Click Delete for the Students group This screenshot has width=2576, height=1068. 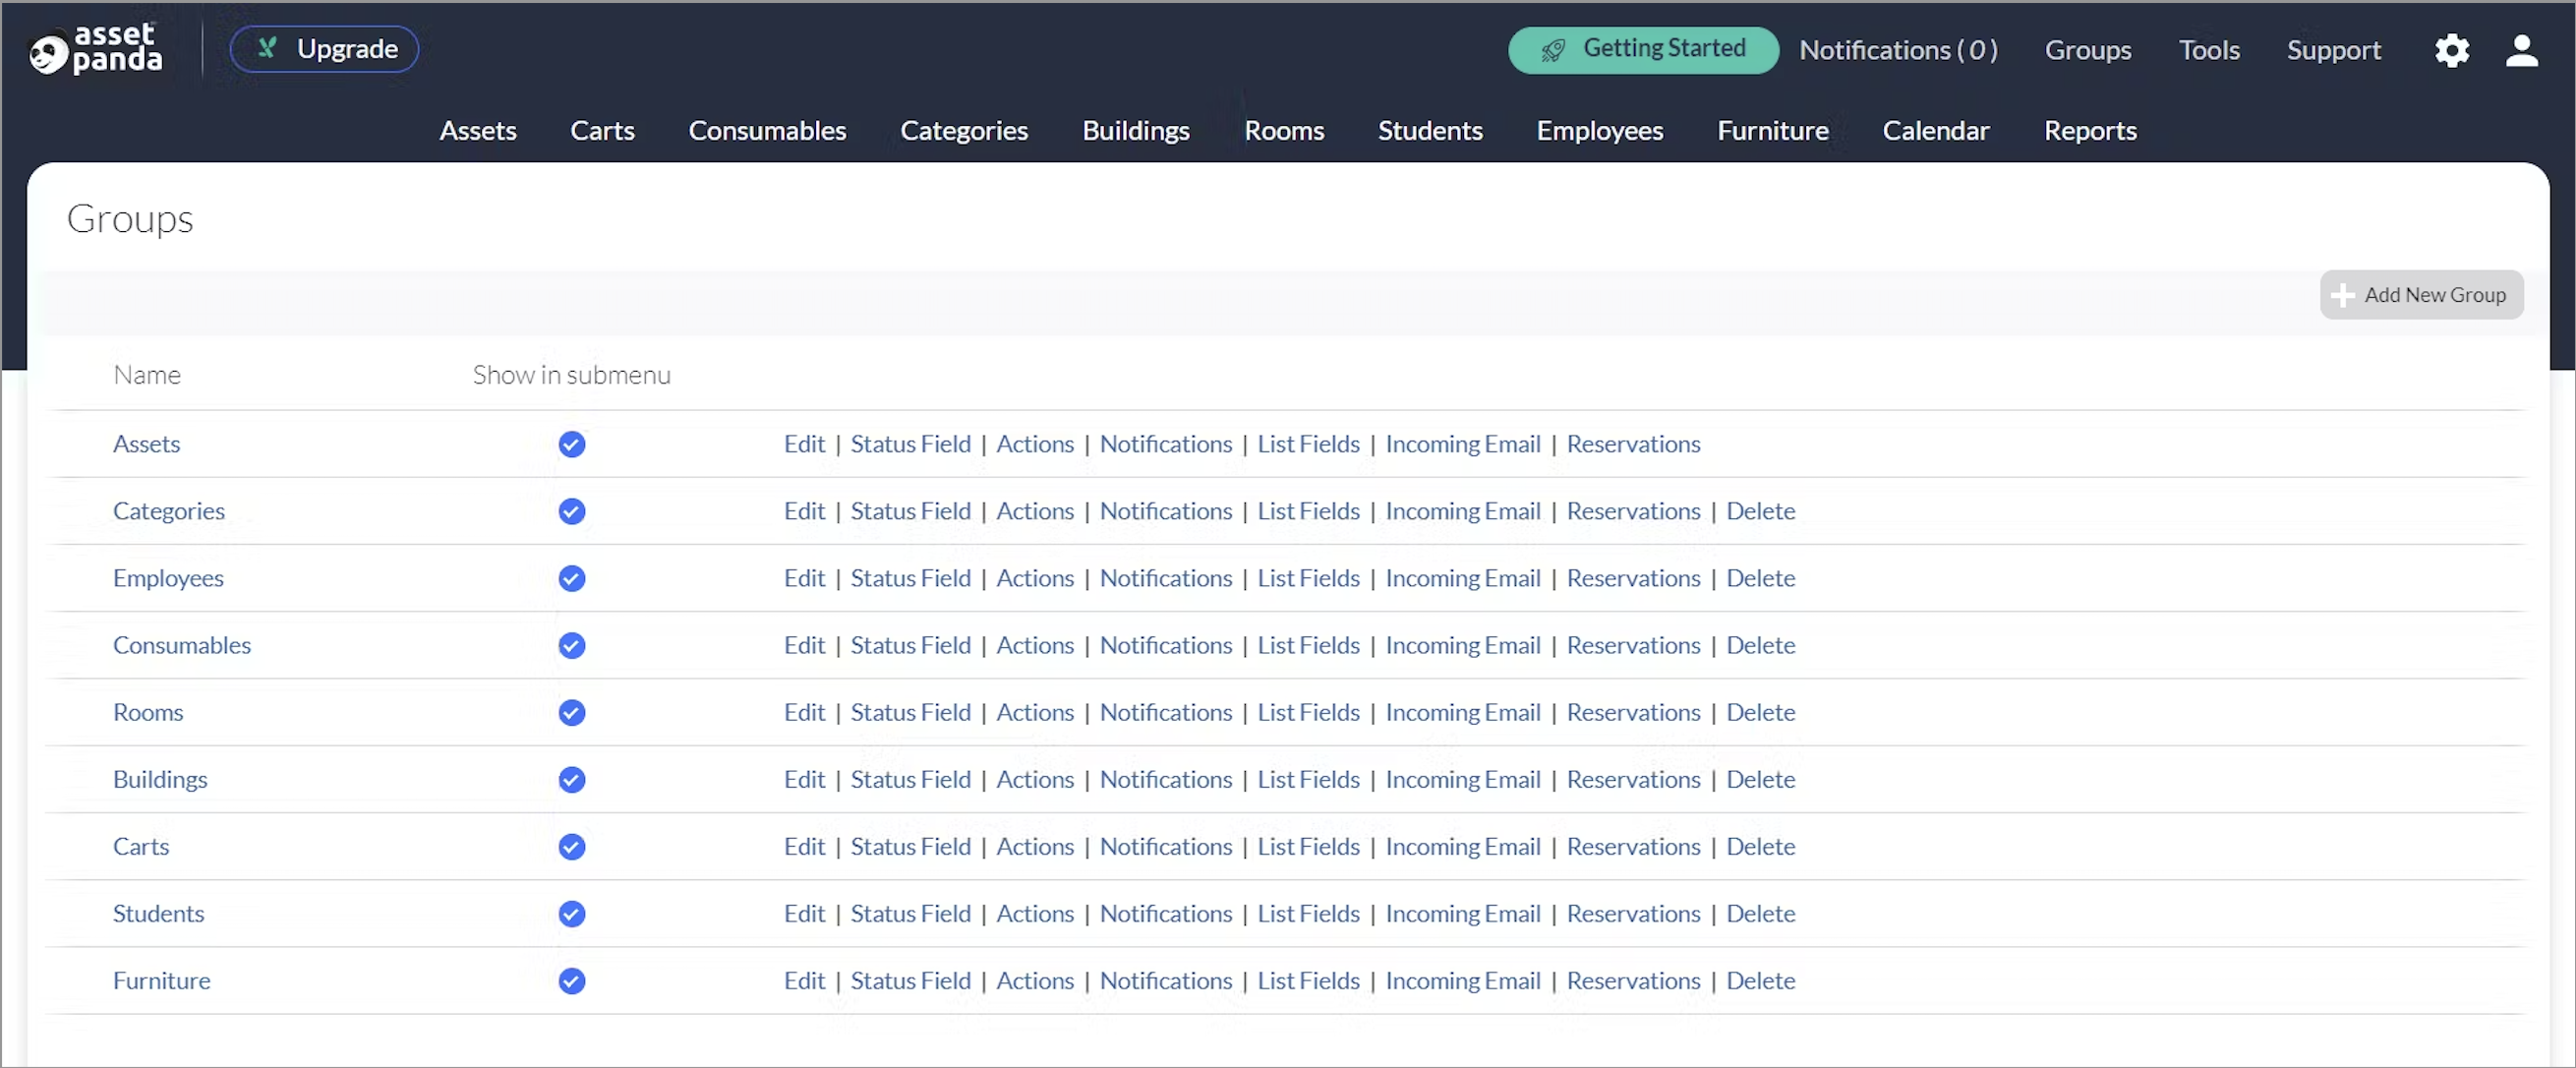click(1760, 913)
